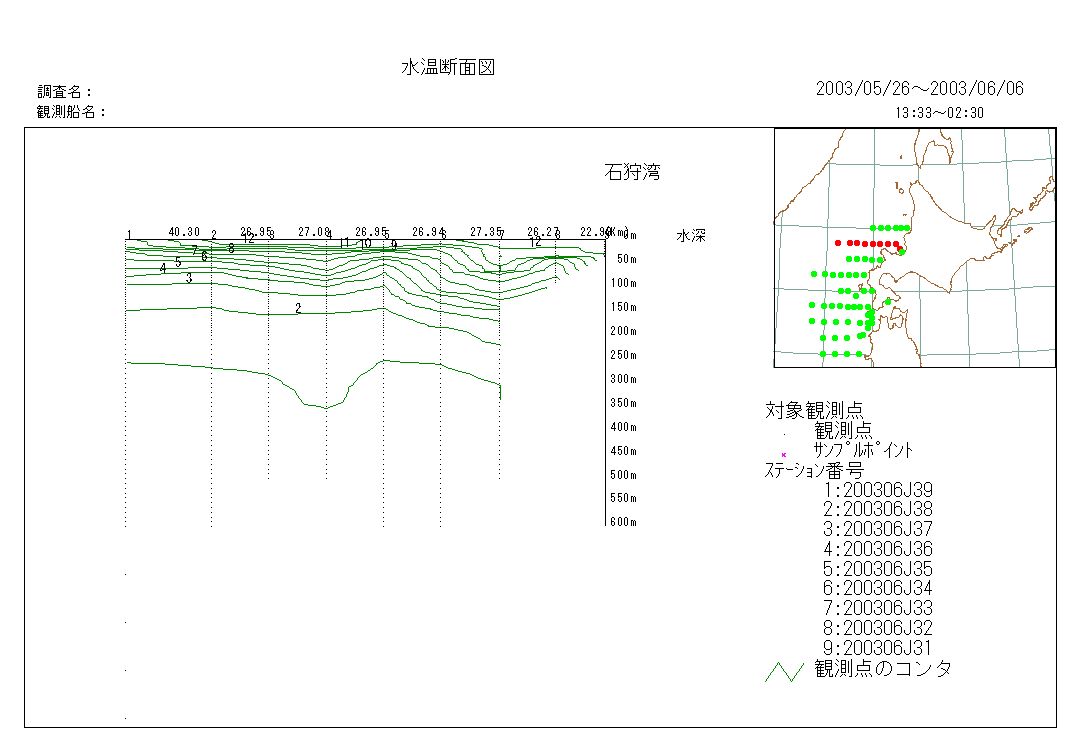Click the time range 13:33～02:30
The height and width of the screenshot is (755, 1084).
click(x=938, y=113)
